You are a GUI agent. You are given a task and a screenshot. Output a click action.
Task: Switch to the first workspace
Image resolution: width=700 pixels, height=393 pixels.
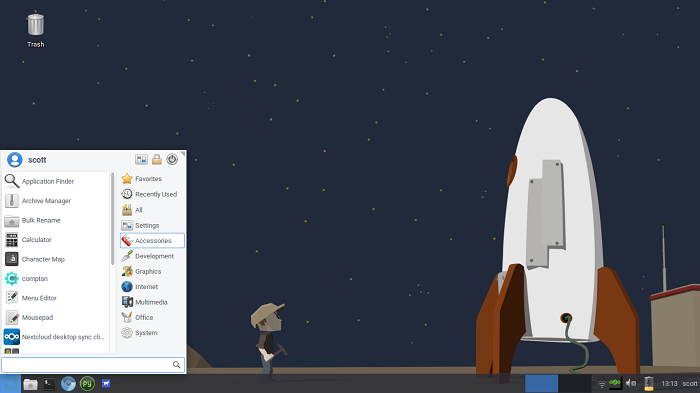[x=542, y=384]
